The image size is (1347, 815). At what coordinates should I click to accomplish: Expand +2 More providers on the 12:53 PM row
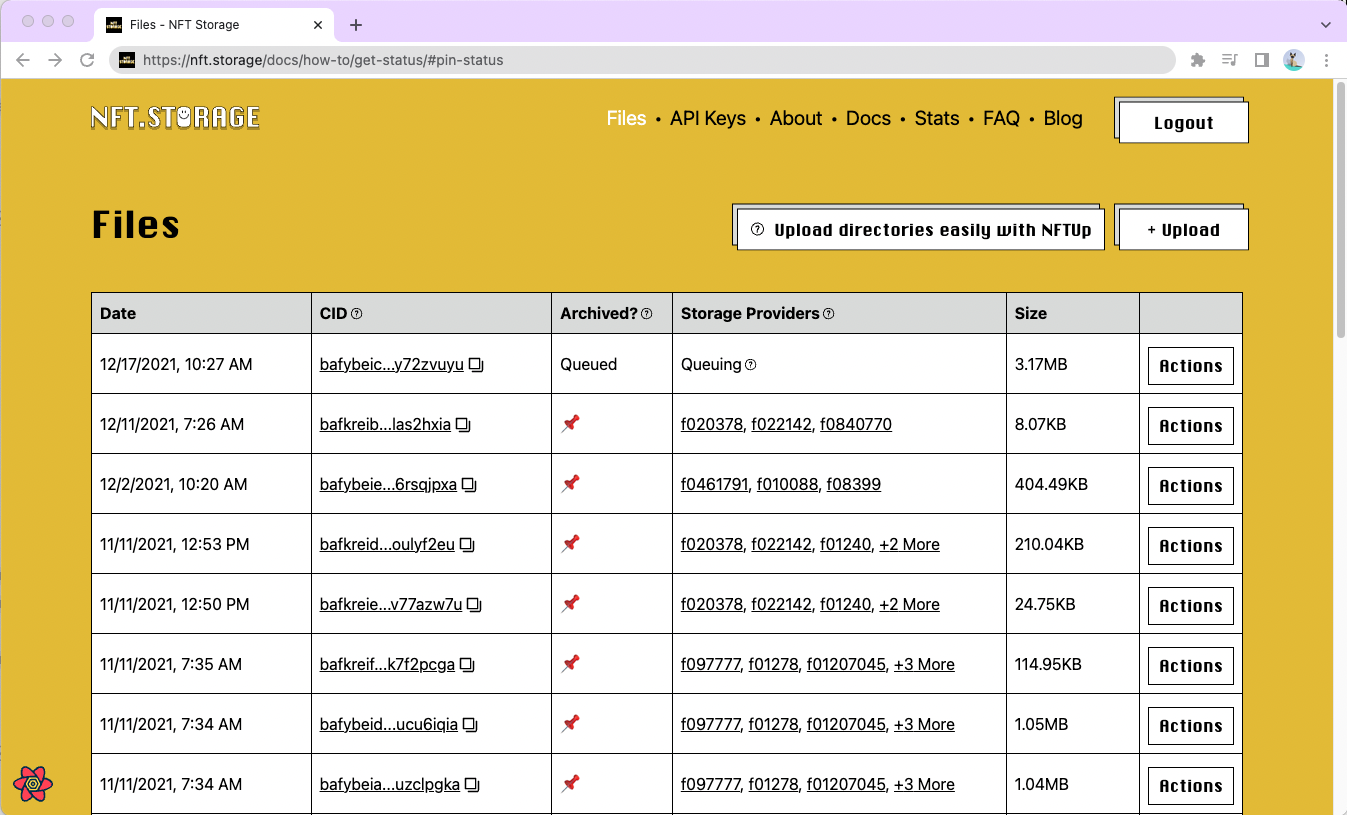(x=910, y=544)
